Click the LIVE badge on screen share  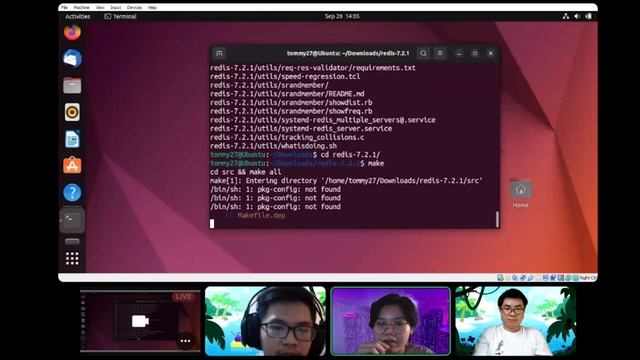pos(184,296)
